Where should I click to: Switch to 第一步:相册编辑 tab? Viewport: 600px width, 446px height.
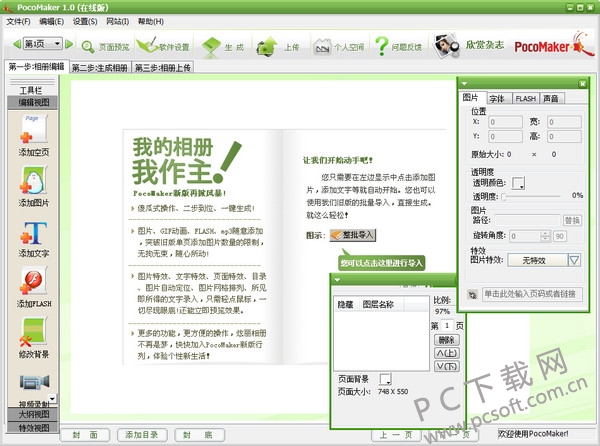pyautogui.click(x=36, y=67)
